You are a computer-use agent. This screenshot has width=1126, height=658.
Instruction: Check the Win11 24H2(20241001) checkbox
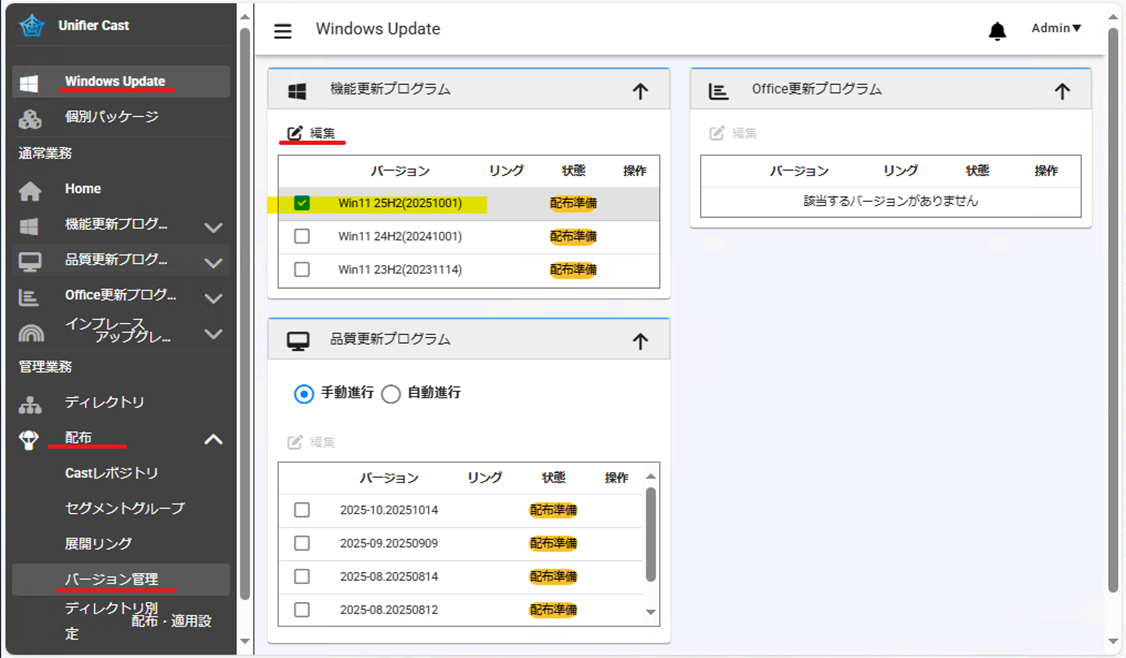(x=302, y=237)
